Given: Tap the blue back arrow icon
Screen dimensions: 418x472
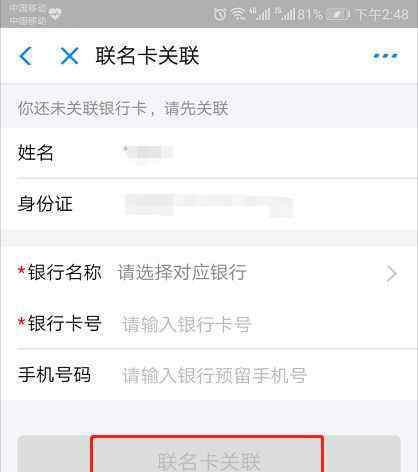Looking at the screenshot, I should click(x=26, y=56).
